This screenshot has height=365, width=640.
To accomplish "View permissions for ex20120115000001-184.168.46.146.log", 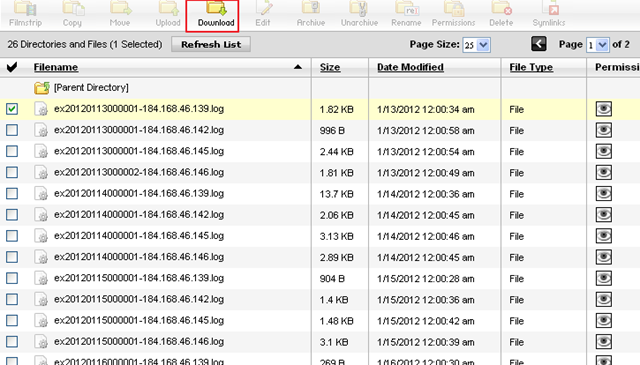I will pyautogui.click(x=604, y=342).
